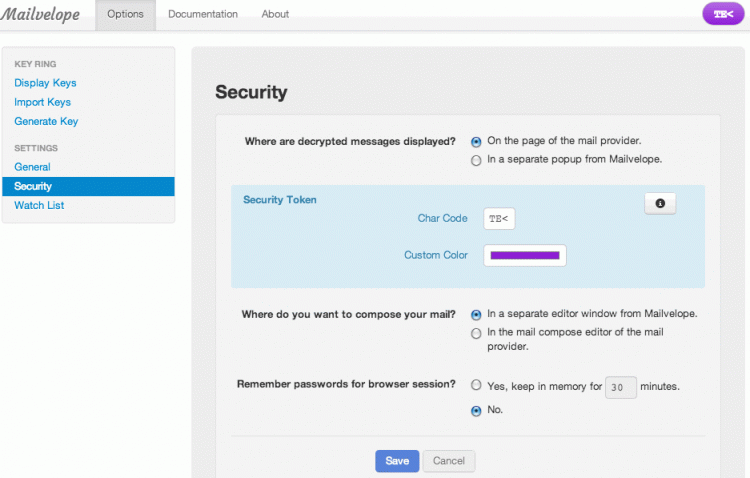Click the purple Custom Color swatch
This screenshot has height=478, width=750.
point(525,255)
